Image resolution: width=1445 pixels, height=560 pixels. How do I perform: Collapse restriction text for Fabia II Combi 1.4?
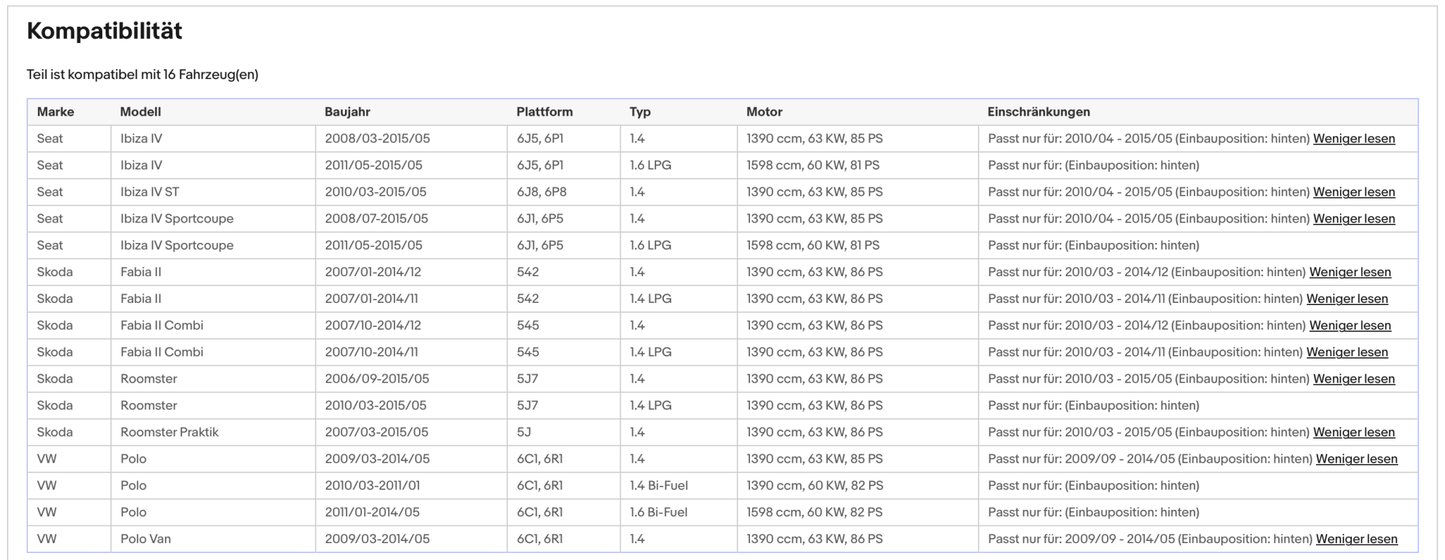click(1349, 326)
